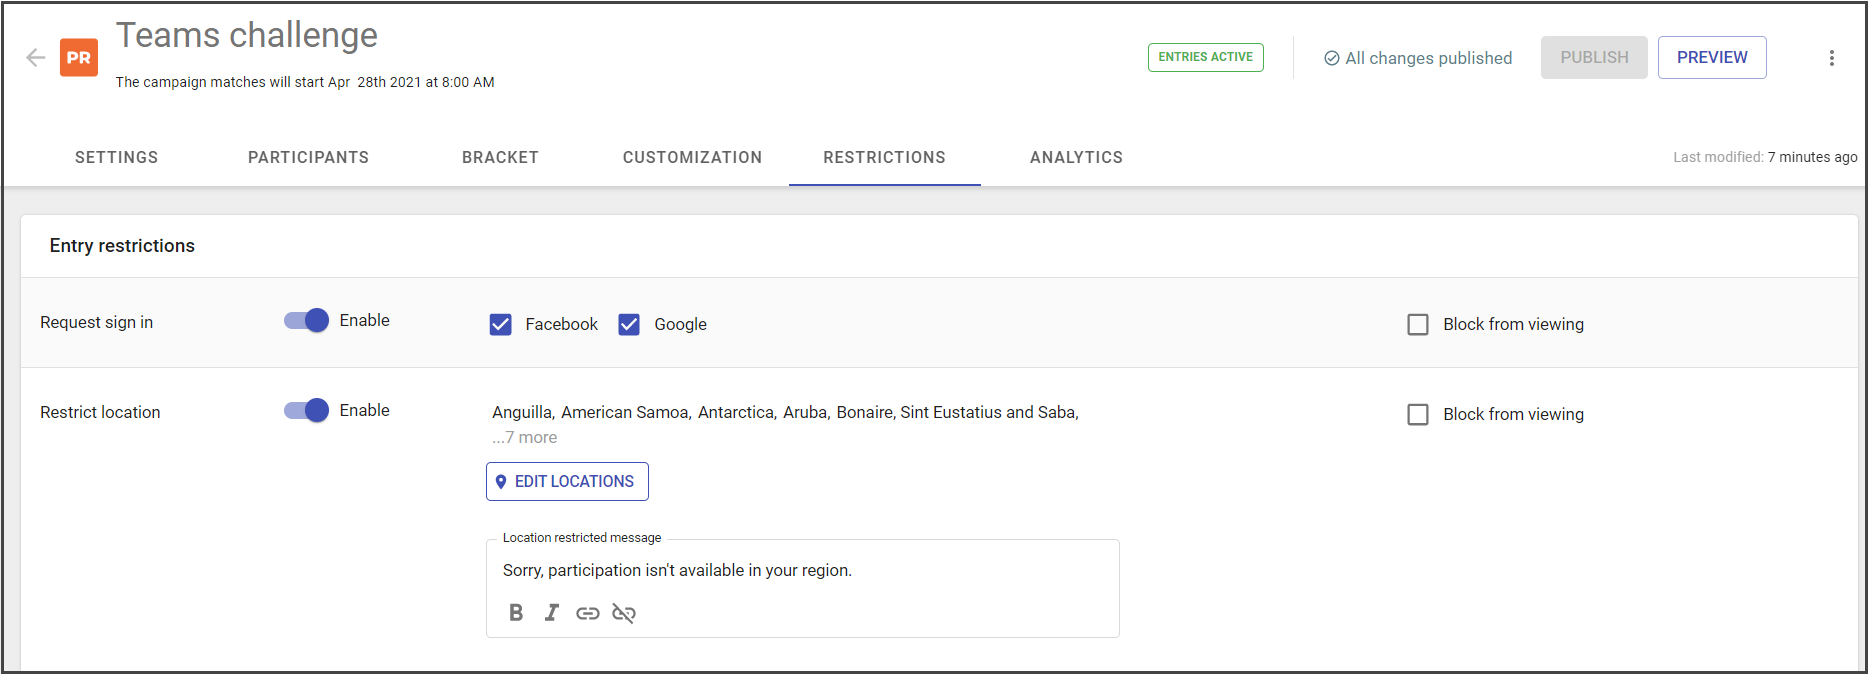Click the Edit Locations button
Viewport: 1868px width, 674px height.
[567, 481]
